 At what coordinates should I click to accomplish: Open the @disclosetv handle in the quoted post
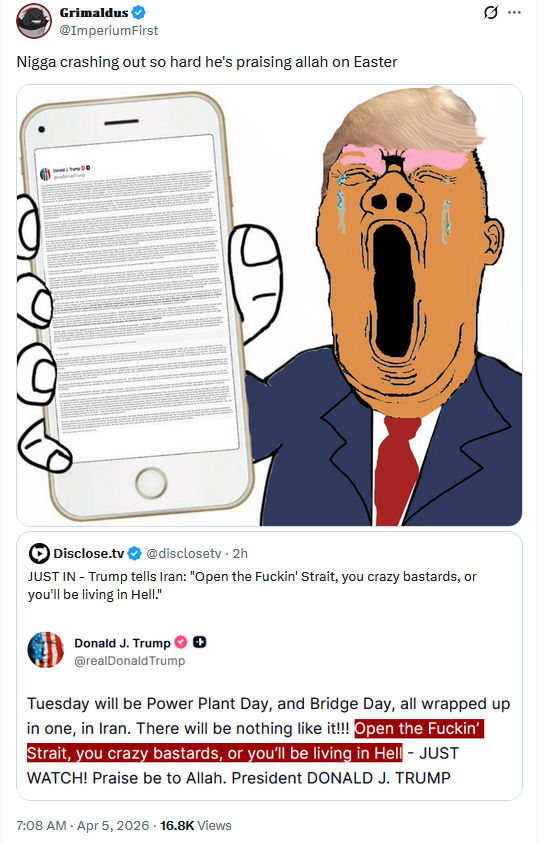184,553
